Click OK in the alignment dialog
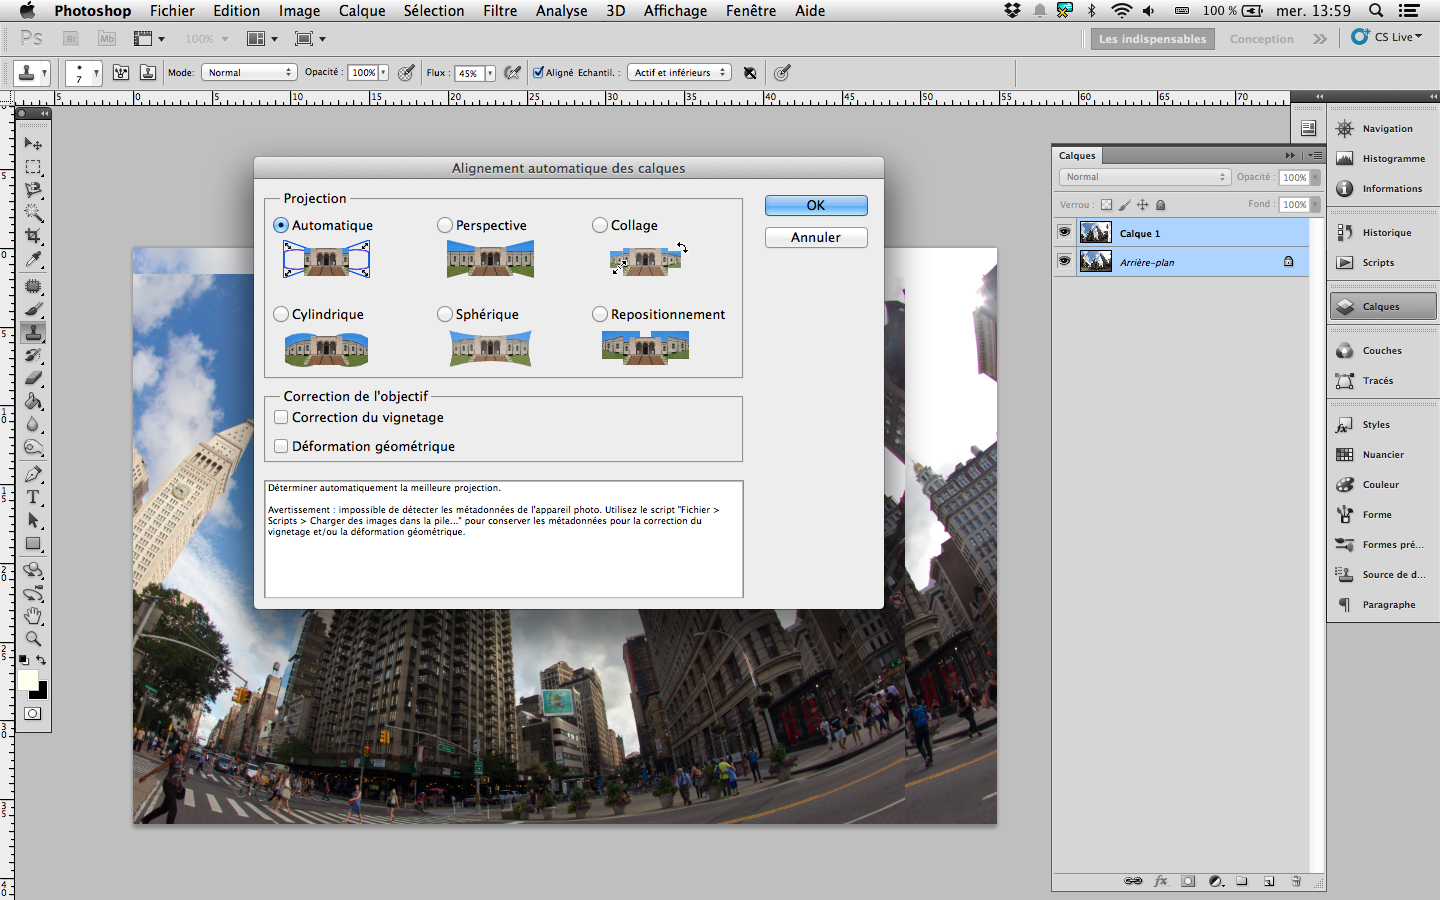 pos(816,205)
